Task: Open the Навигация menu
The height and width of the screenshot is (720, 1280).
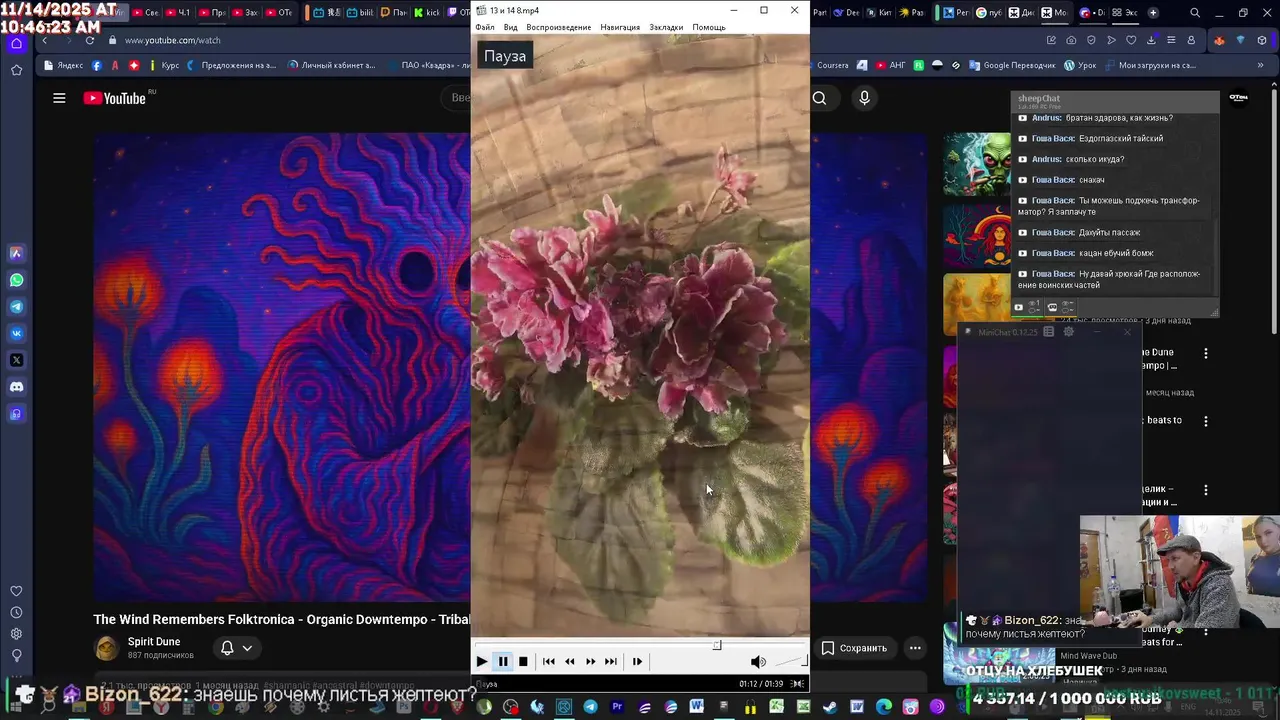Action: (620, 27)
